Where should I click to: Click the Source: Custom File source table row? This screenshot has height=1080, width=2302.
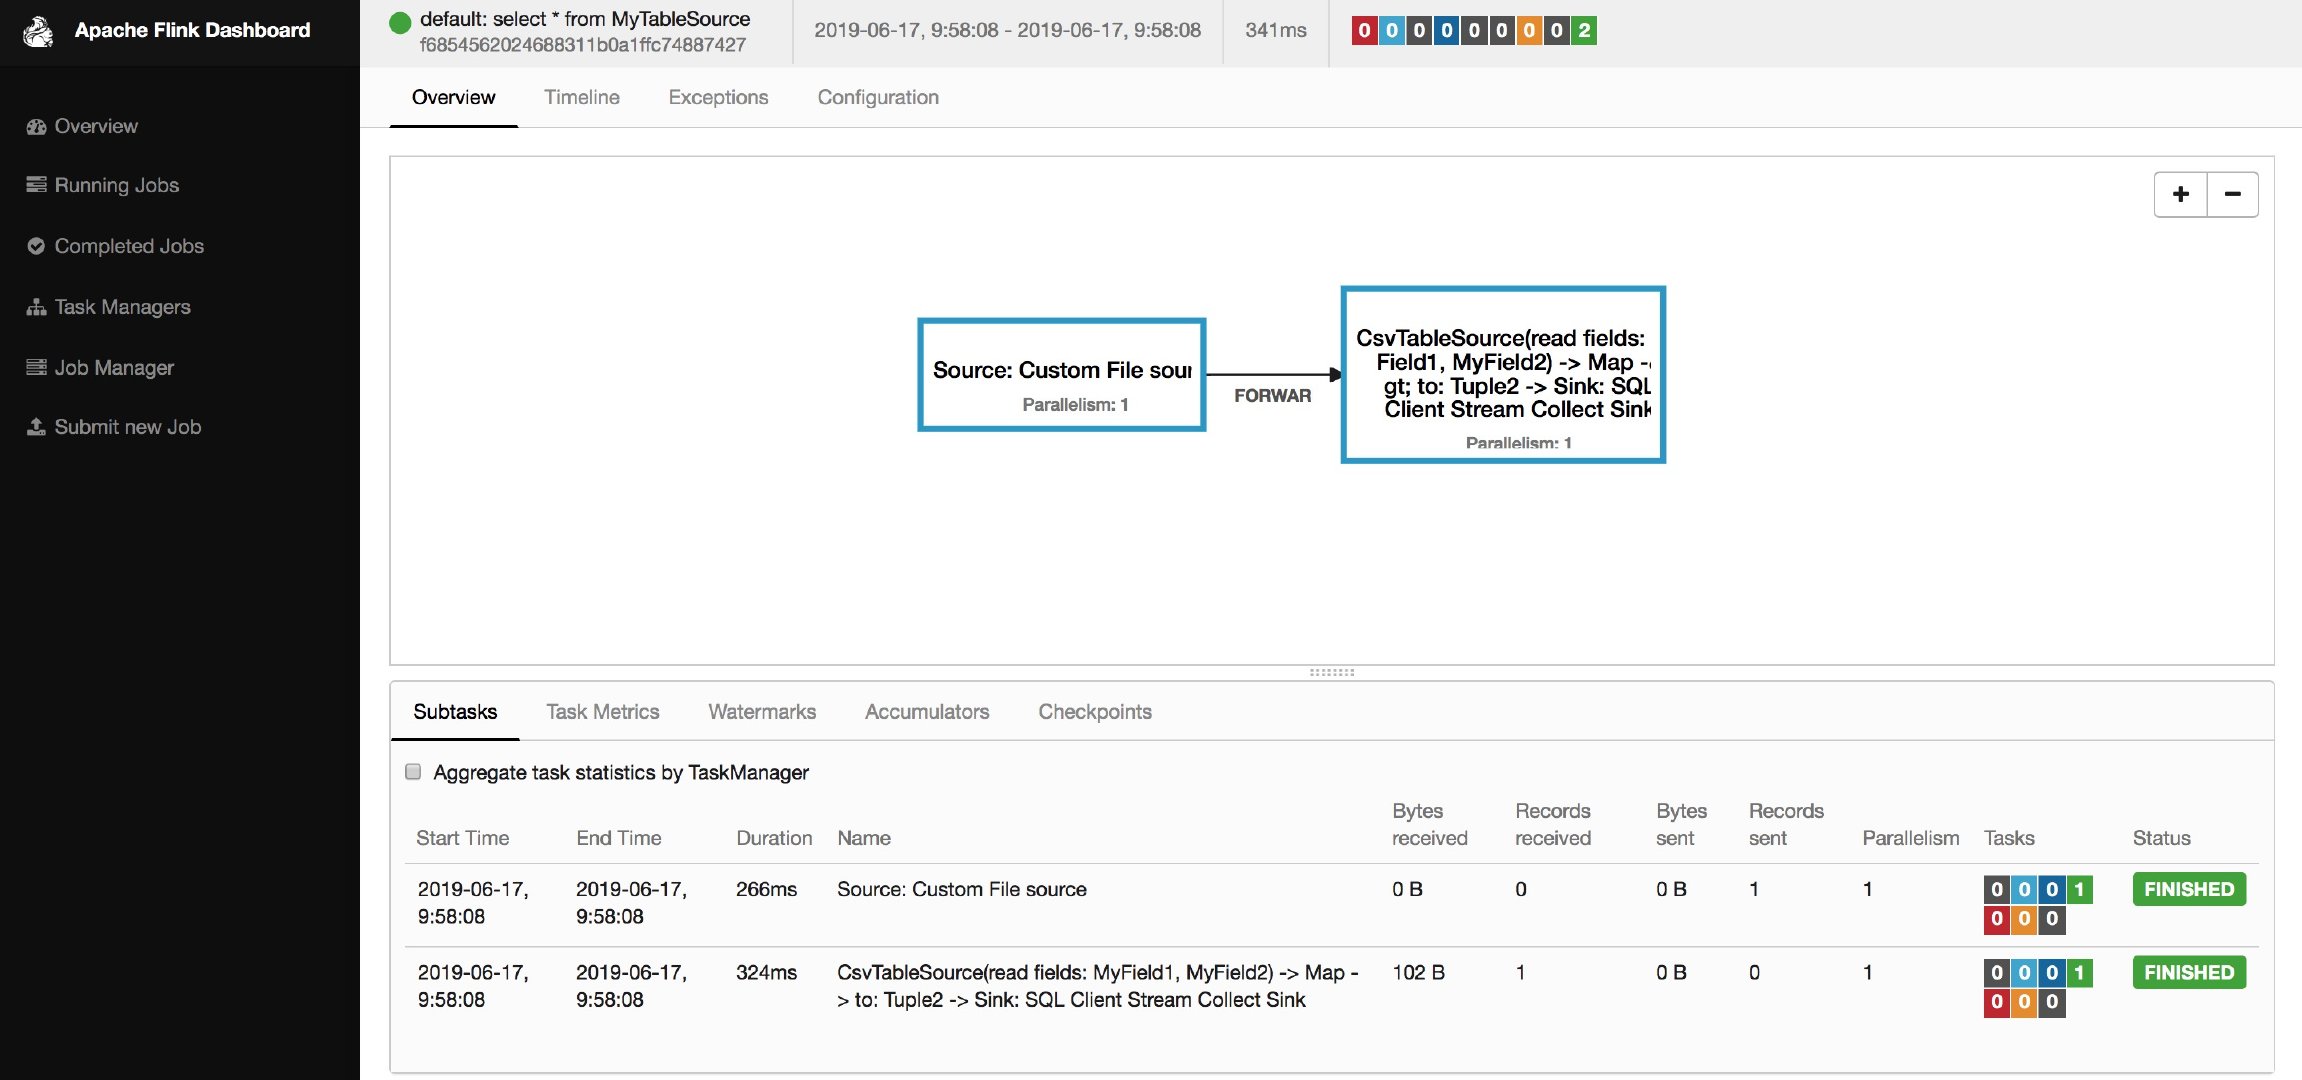coord(961,890)
